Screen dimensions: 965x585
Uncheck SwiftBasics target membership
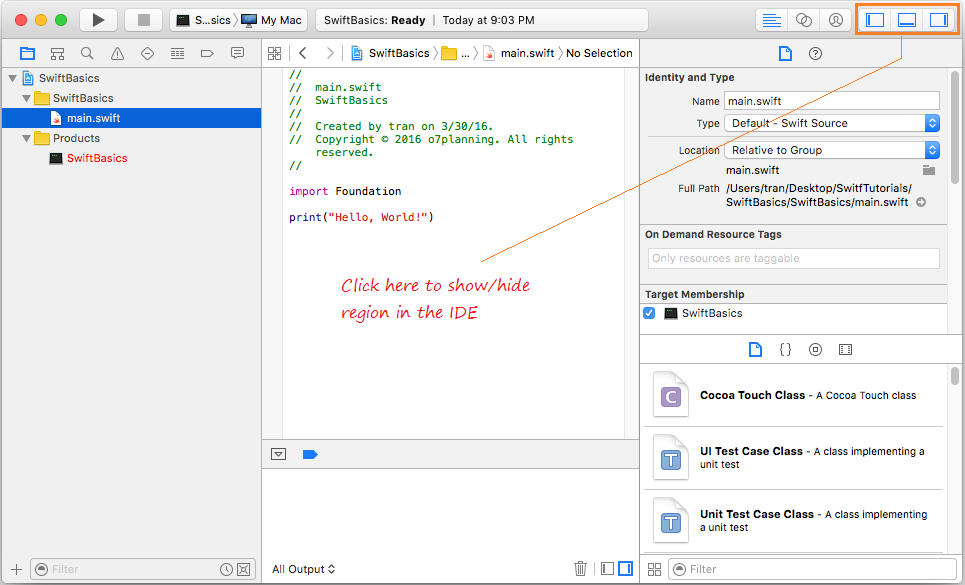pyautogui.click(x=649, y=313)
